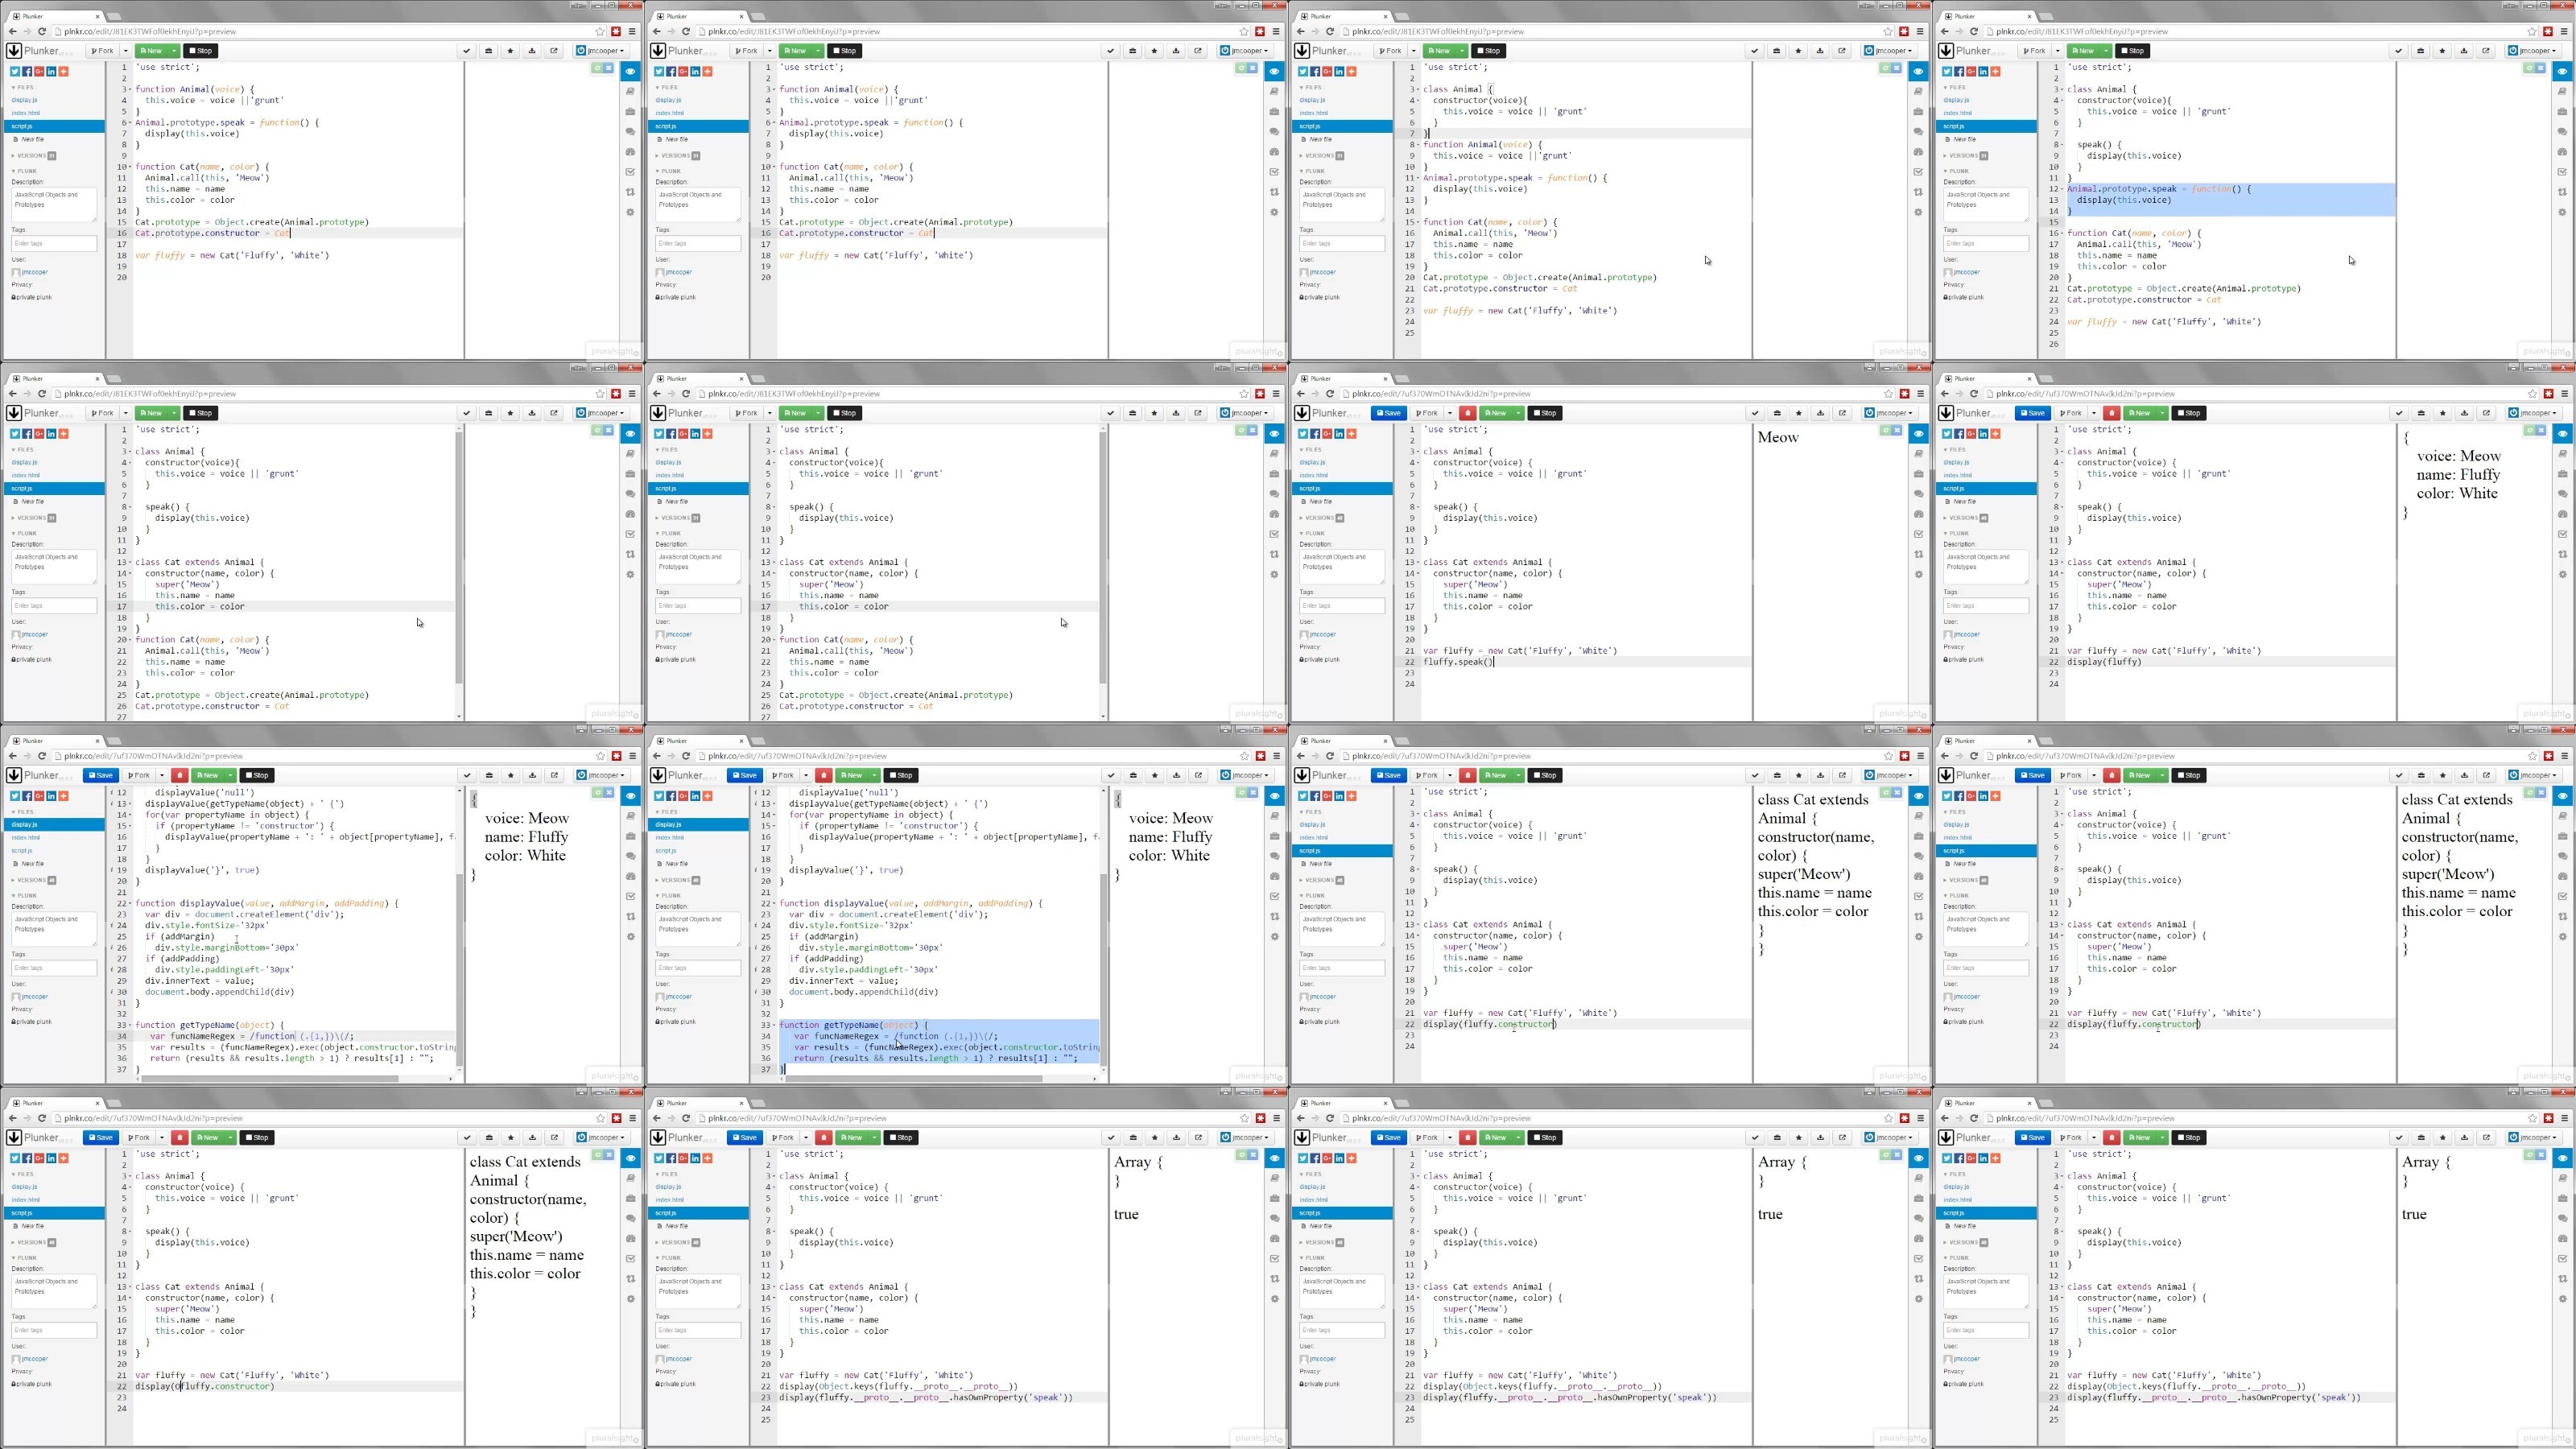Viewport: 2576px width, 1449px height.
Task: Toggle checkmark toolbar button in highlighted getTypeName frame
Action: 1111,775
